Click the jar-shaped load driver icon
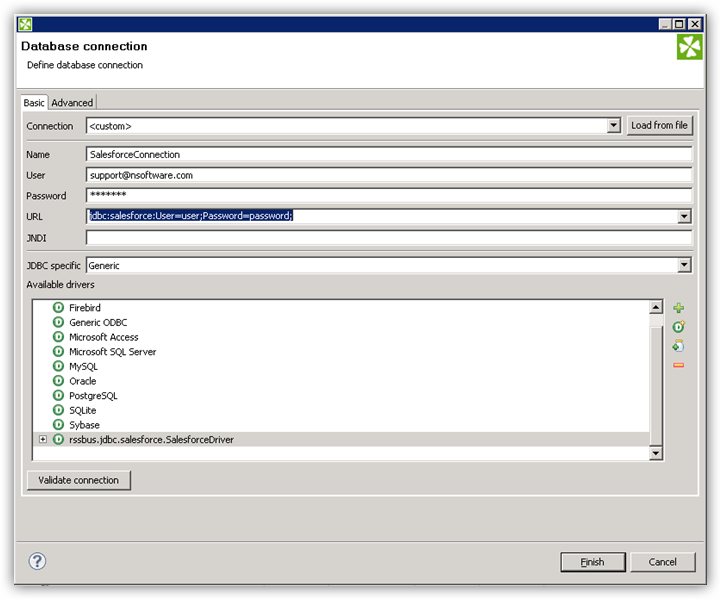The width and height of the screenshot is (721, 600). [x=679, y=346]
